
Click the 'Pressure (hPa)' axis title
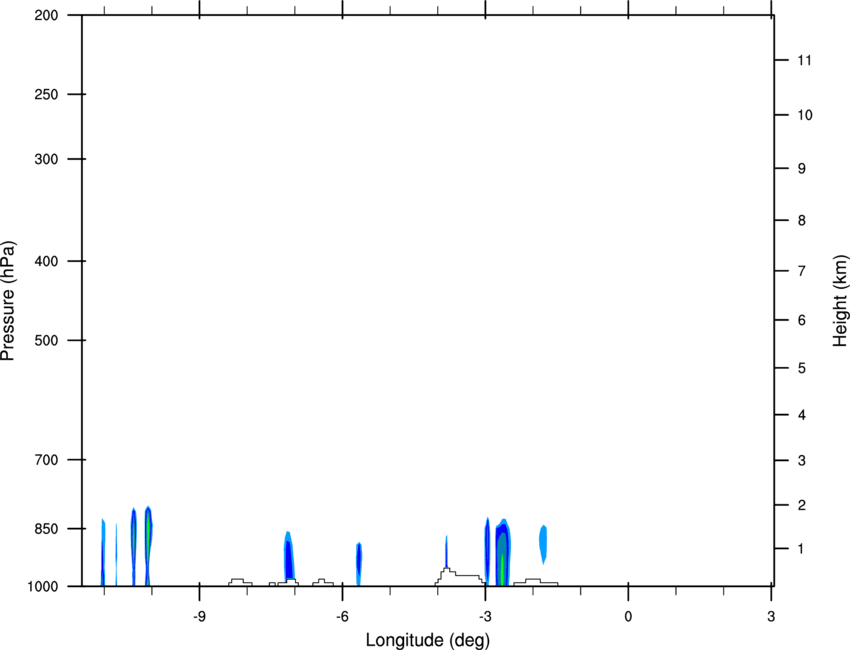pyautogui.click(x=8, y=301)
